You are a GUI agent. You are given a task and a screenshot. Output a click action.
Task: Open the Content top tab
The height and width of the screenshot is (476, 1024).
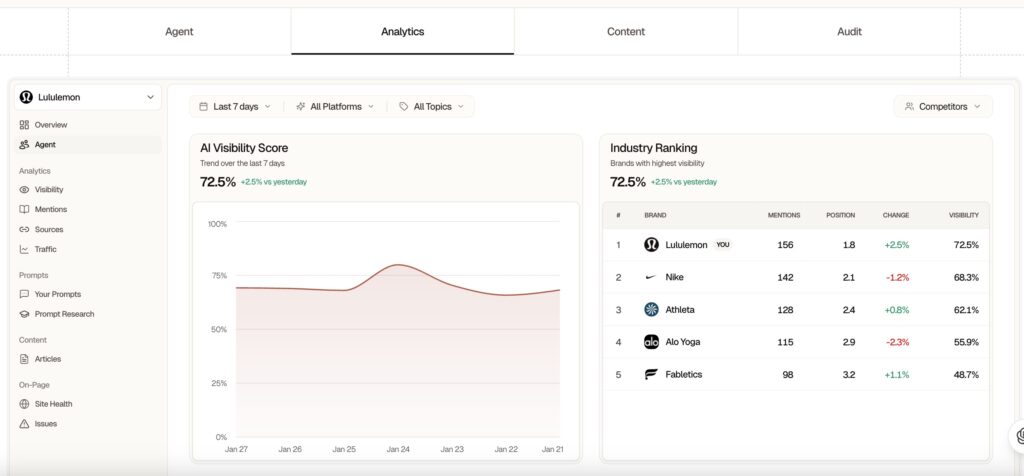pos(626,31)
